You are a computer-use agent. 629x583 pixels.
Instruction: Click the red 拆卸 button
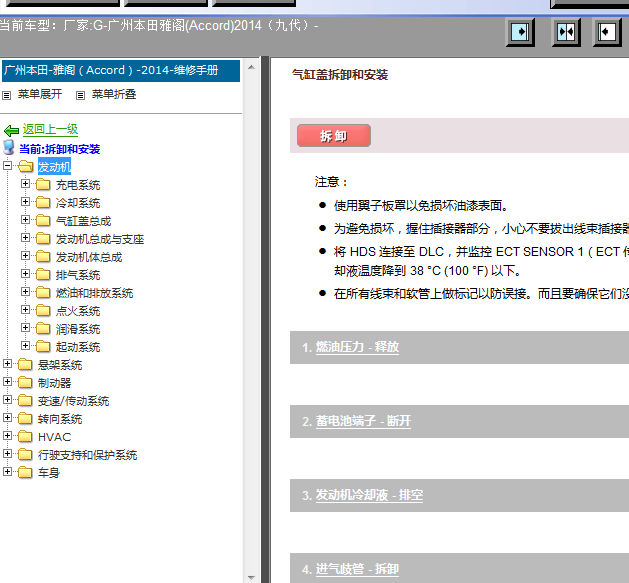pos(334,136)
